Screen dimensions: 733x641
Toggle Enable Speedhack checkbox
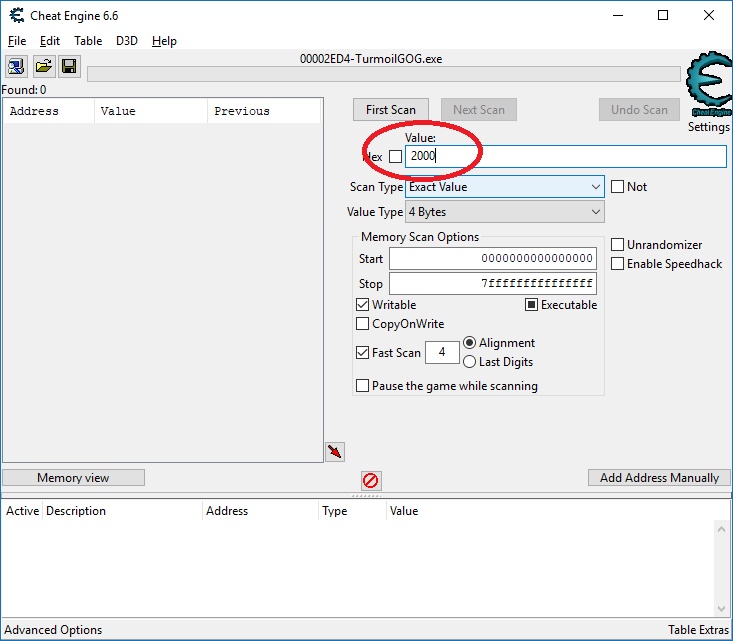[x=618, y=264]
